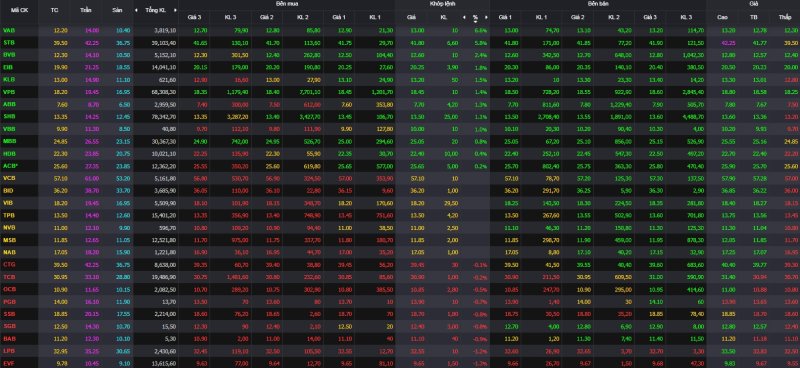The width and height of the screenshot is (800, 368).
Task: Click the sort arrow under the % header
Action: (x=475, y=22)
